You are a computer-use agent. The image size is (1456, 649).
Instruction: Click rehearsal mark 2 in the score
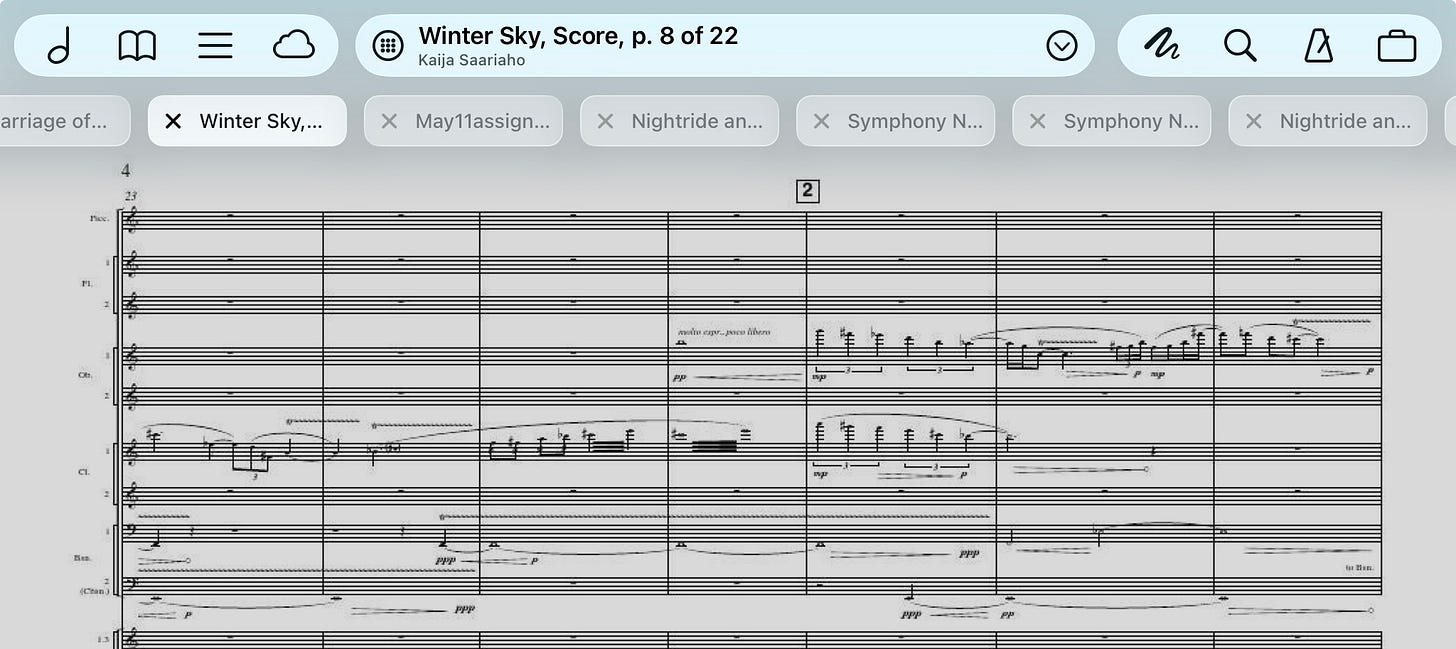(x=807, y=191)
